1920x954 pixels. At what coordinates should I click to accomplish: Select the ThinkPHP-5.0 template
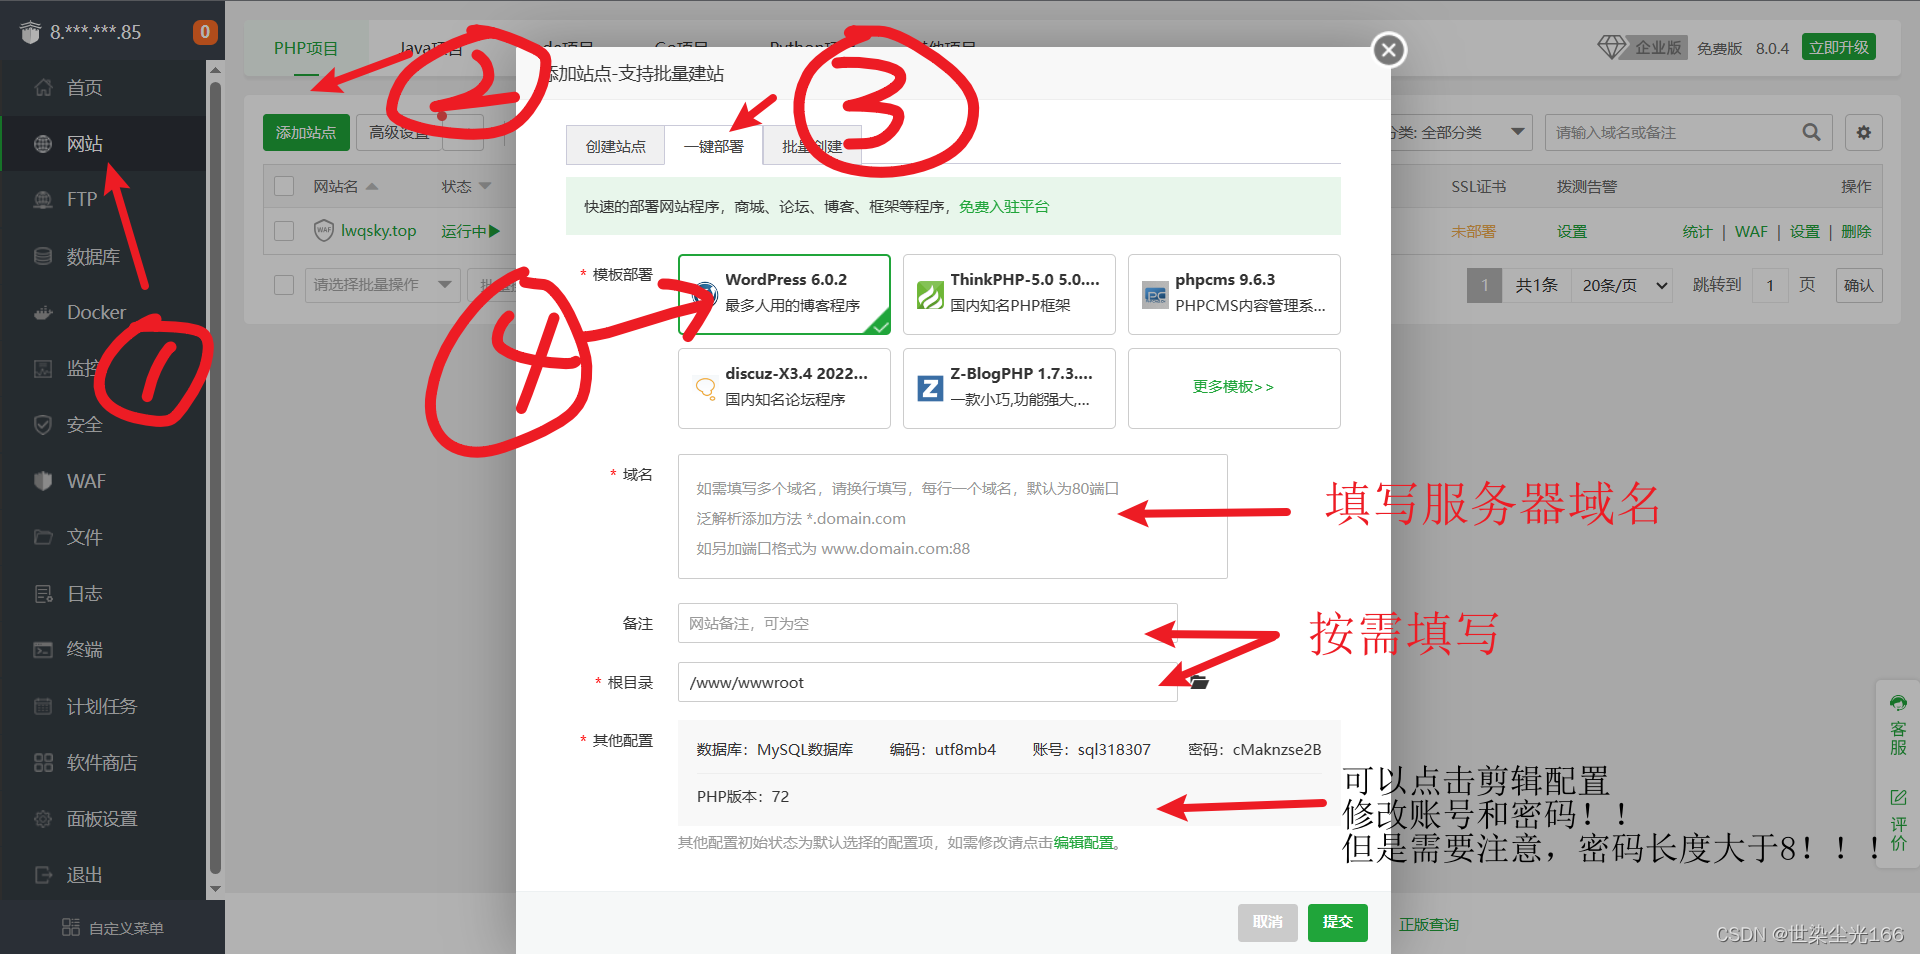[x=1009, y=294]
